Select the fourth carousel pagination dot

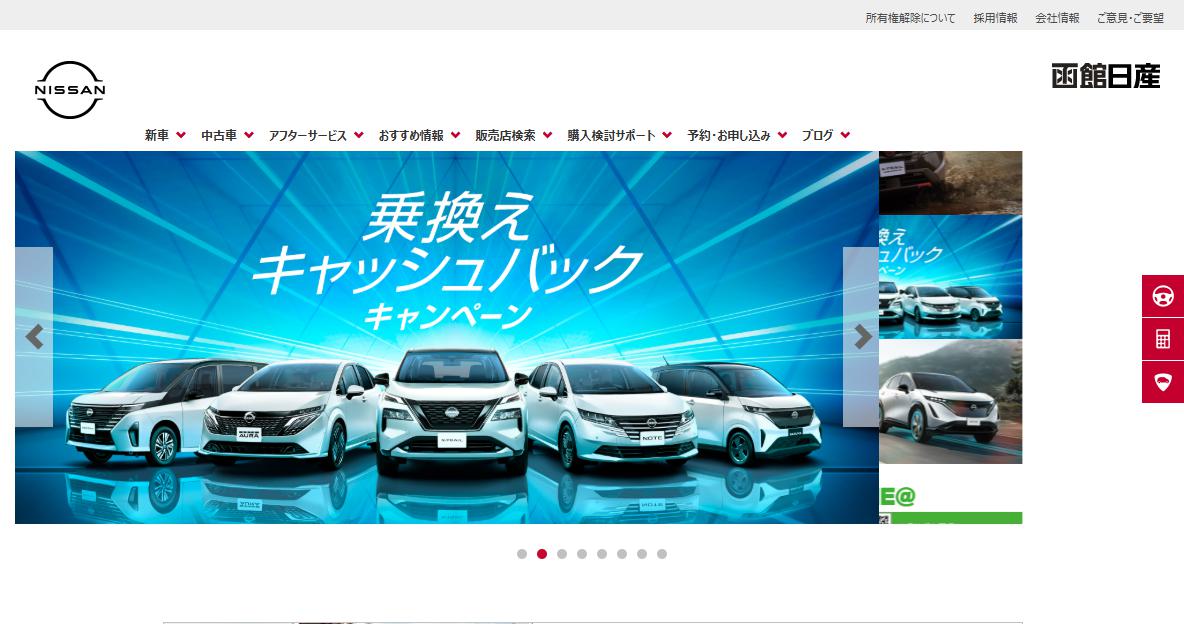(581, 554)
